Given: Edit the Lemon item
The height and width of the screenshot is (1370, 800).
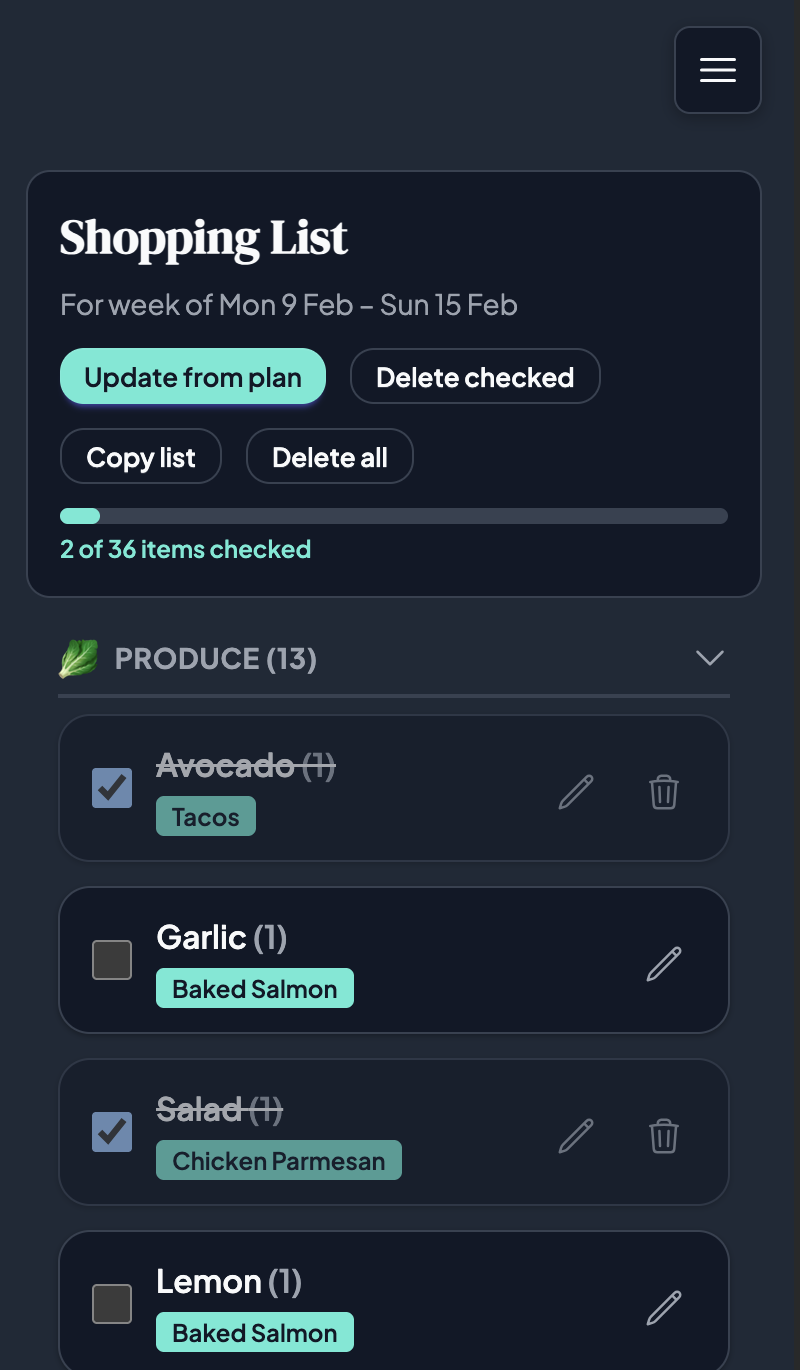Looking at the screenshot, I should coord(664,1307).
